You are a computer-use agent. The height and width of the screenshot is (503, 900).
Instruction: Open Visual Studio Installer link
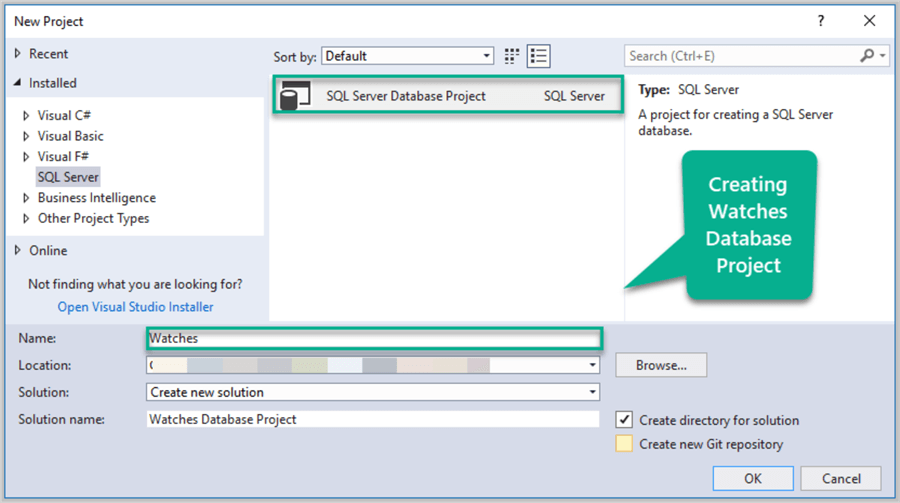(135, 307)
